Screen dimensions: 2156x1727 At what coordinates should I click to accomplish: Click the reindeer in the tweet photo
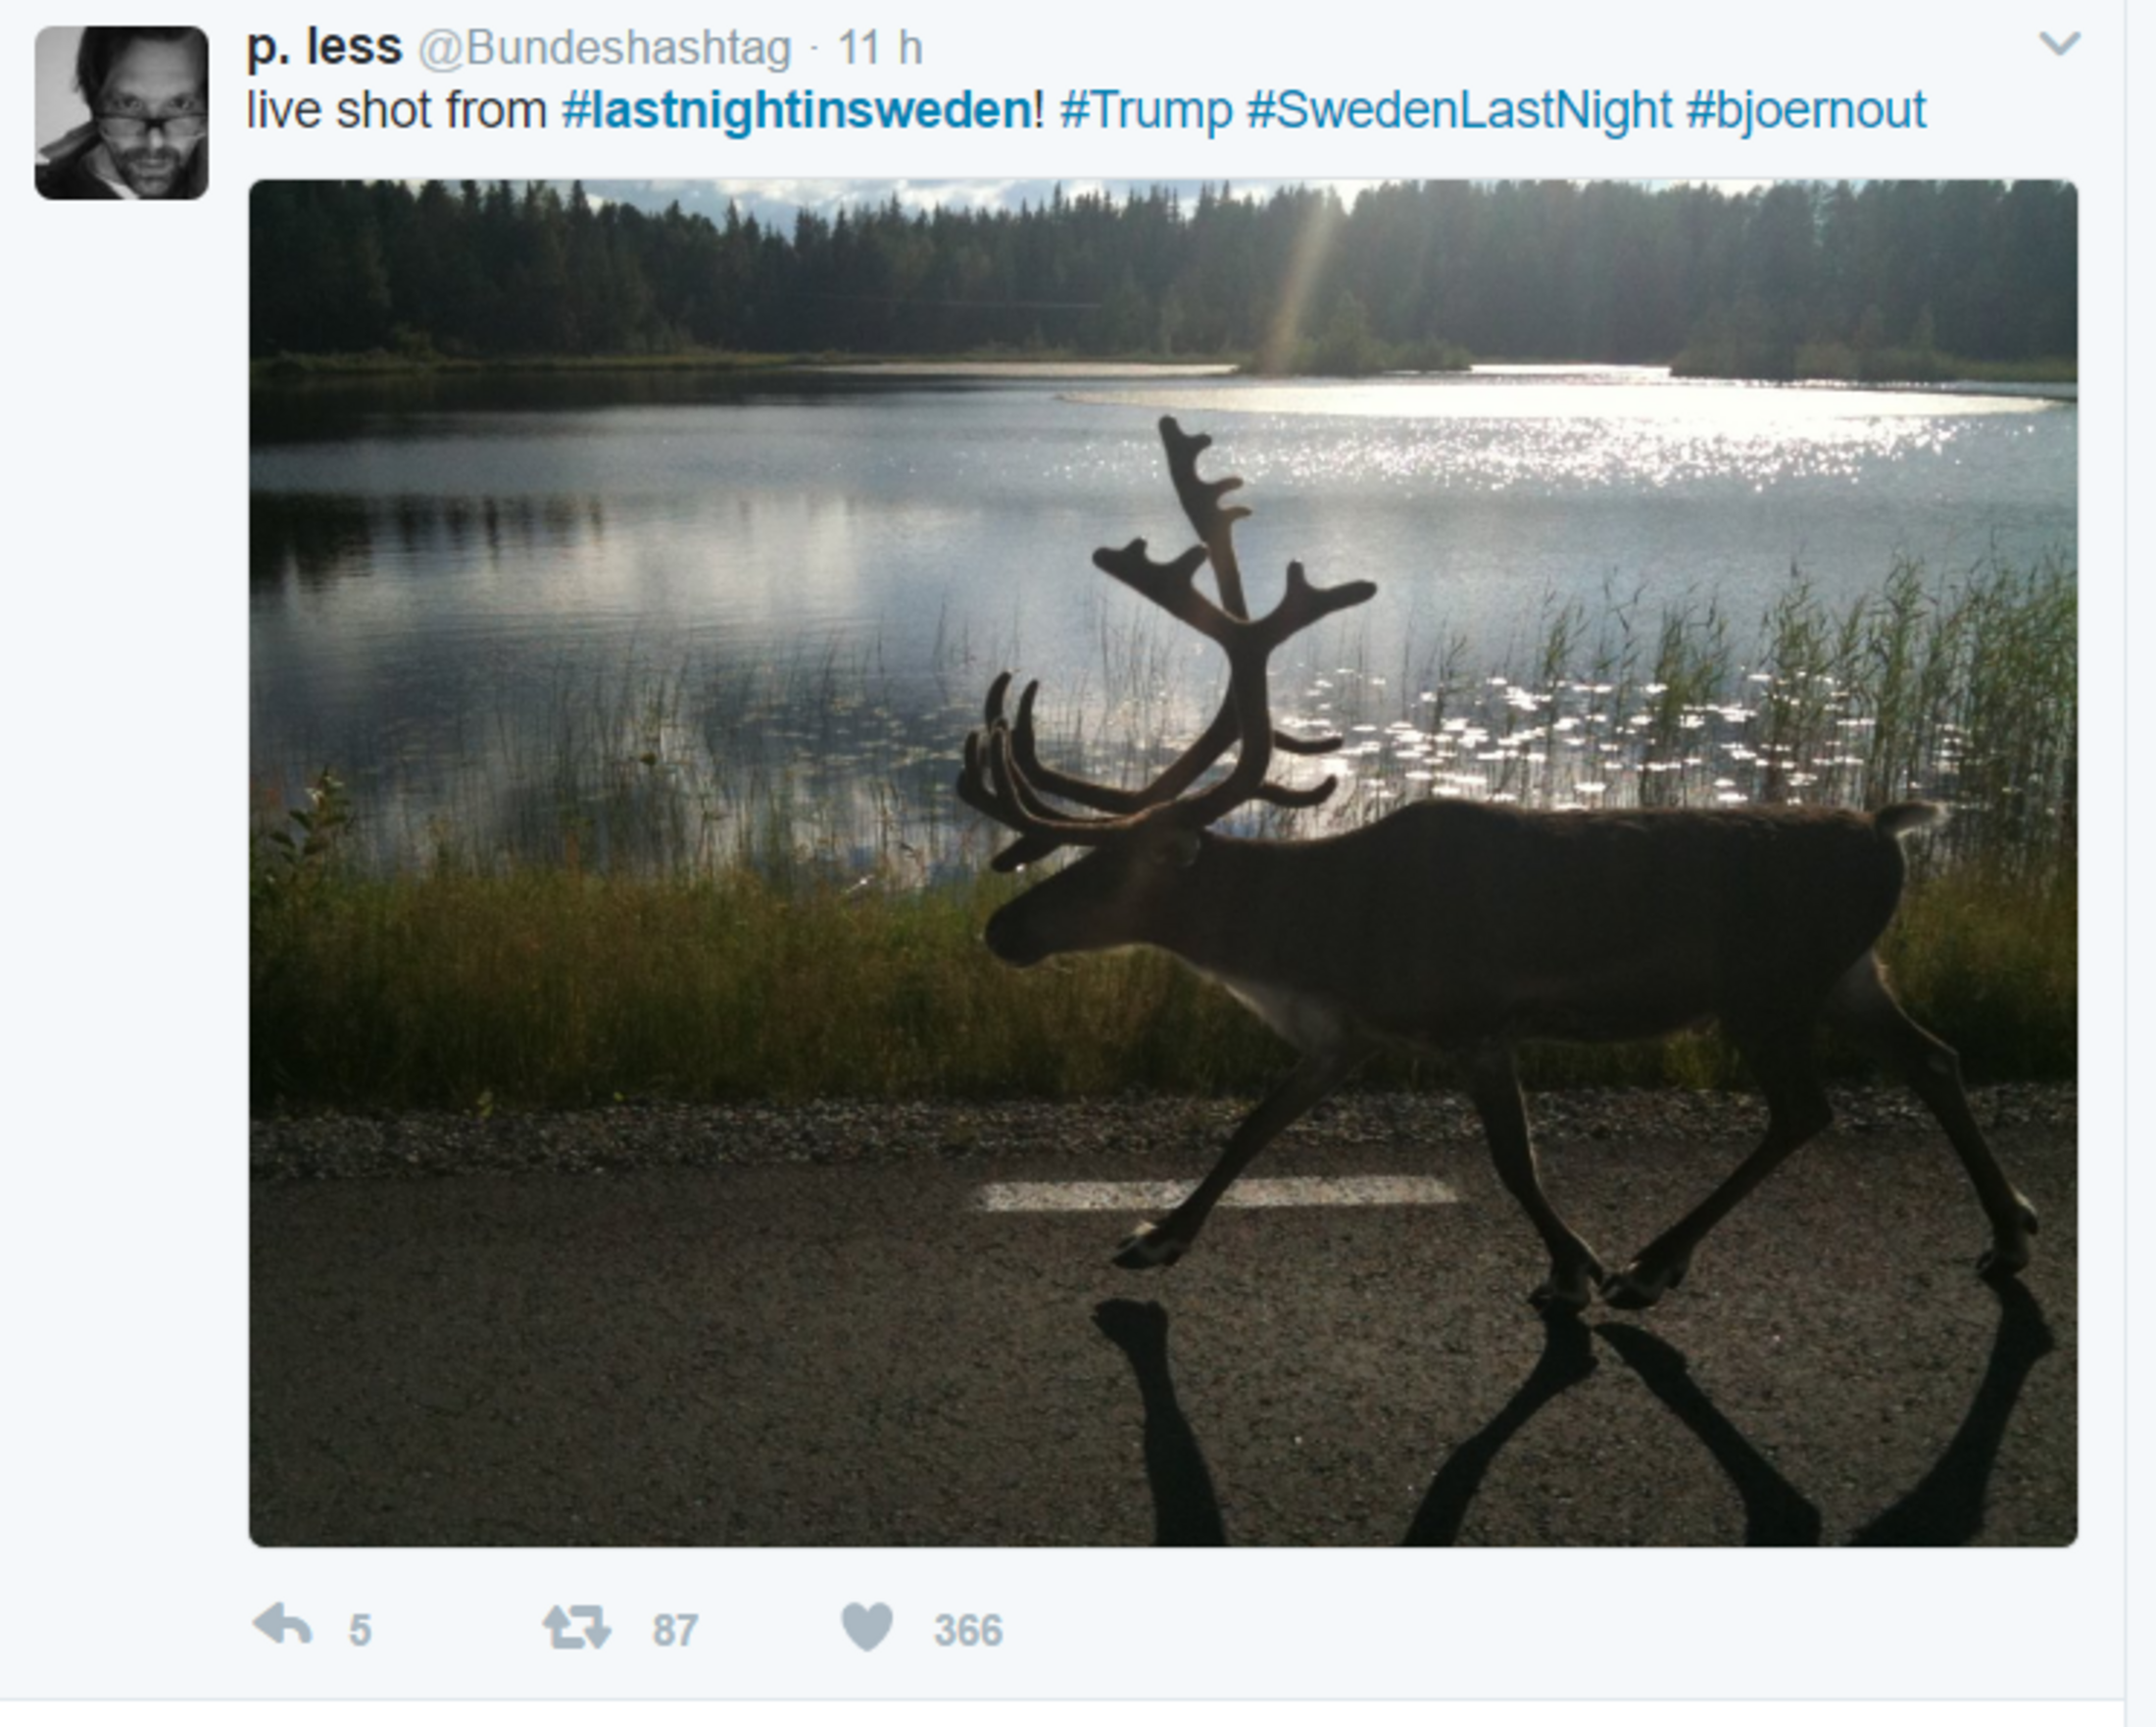[1500, 920]
